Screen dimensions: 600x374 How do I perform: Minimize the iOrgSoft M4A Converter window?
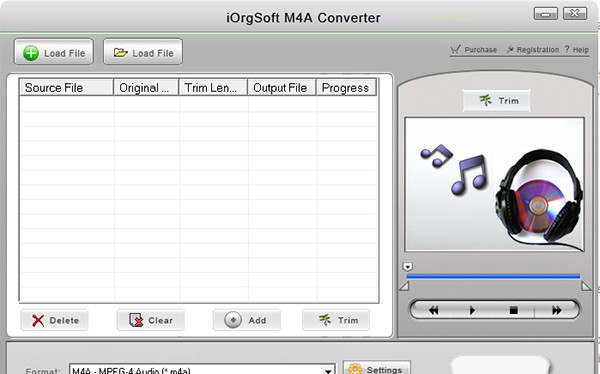pos(546,14)
